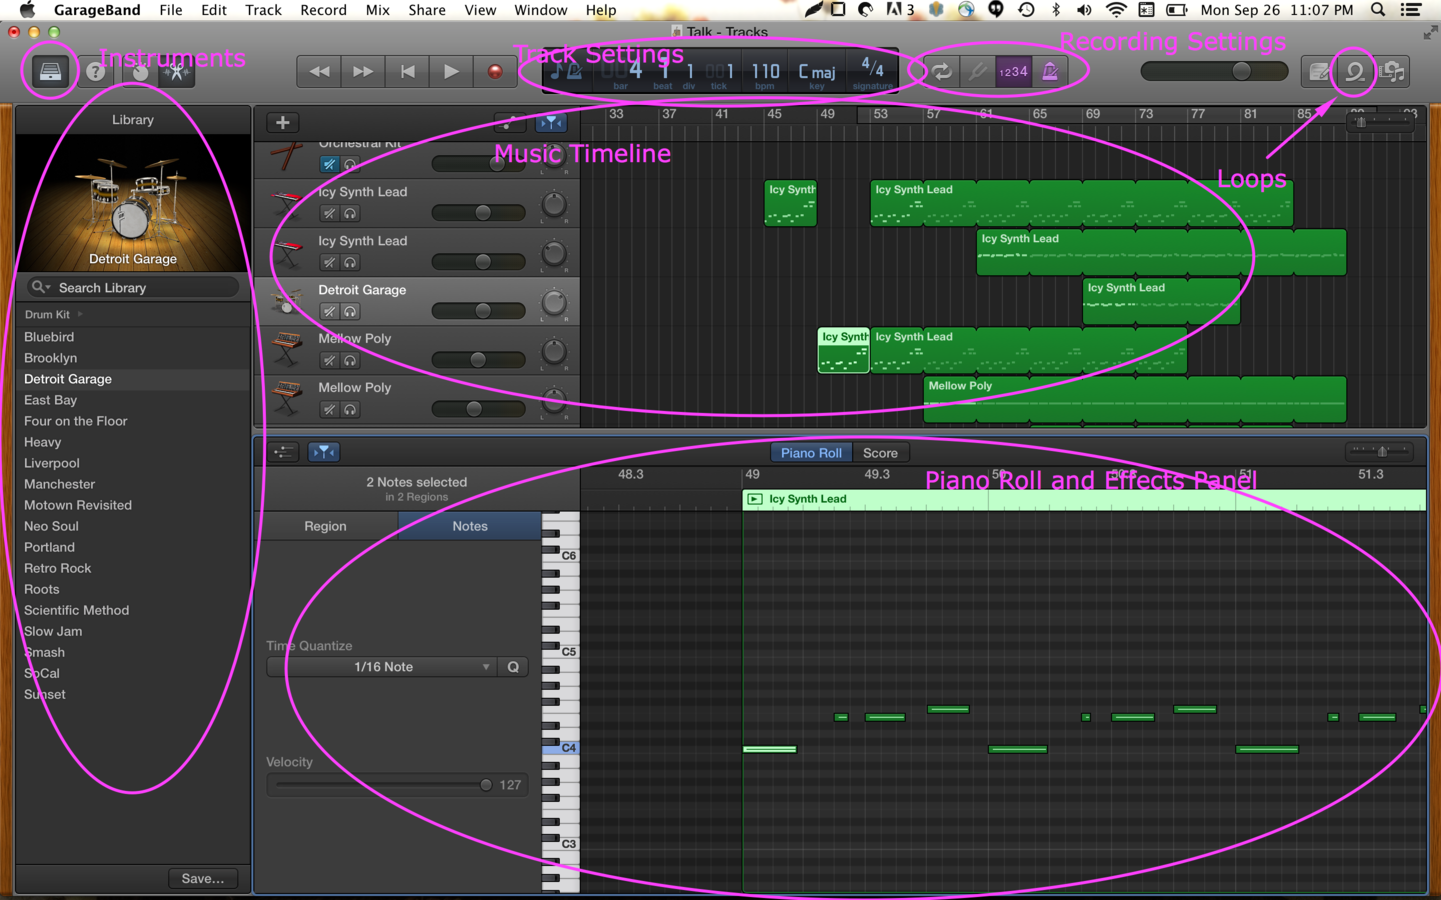
Task: Click the Time Machine icon in the menu bar
Action: 1026,10
